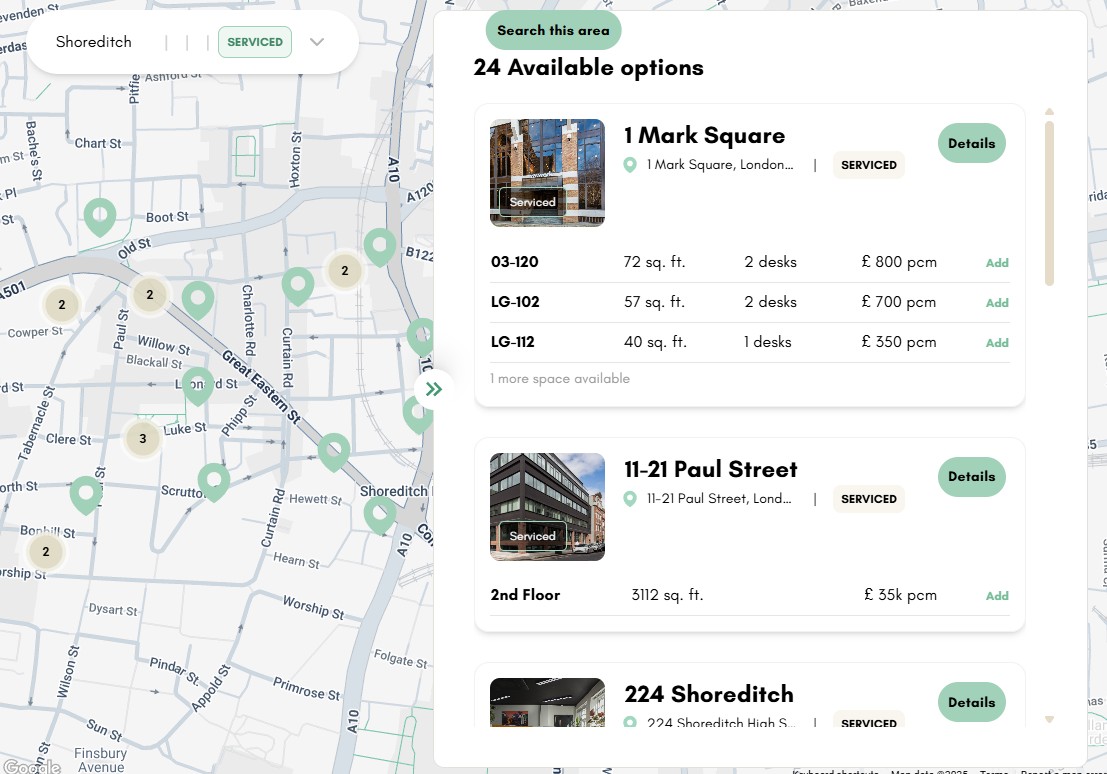Click location pin icon for 1 Mark Square

click(x=630, y=165)
